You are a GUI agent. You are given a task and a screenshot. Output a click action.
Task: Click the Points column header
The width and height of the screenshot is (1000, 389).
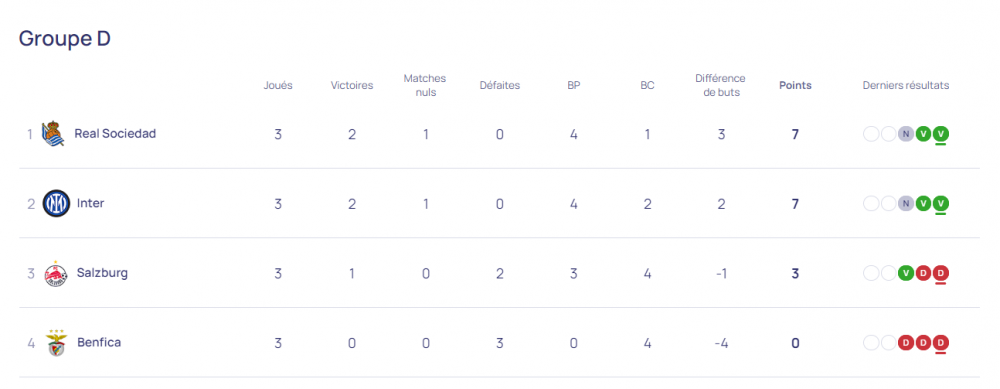tap(795, 85)
